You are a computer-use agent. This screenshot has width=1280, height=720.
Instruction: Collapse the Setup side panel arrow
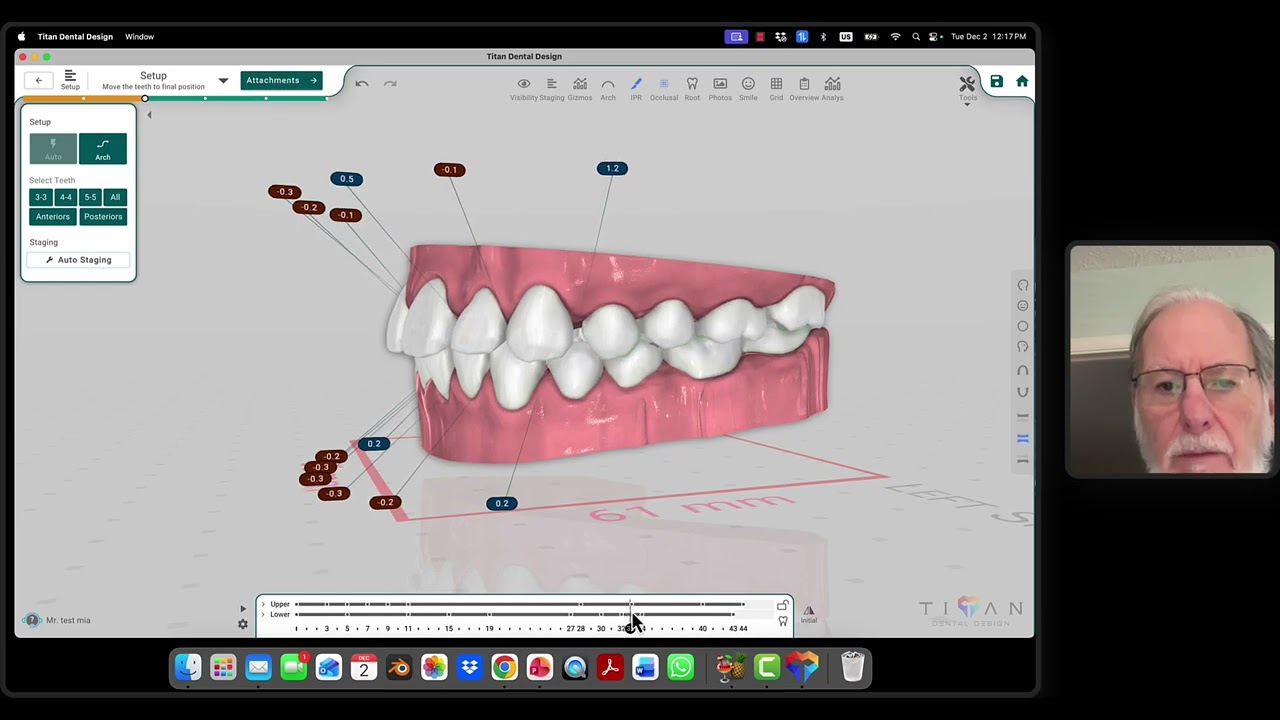pyautogui.click(x=149, y=115)
